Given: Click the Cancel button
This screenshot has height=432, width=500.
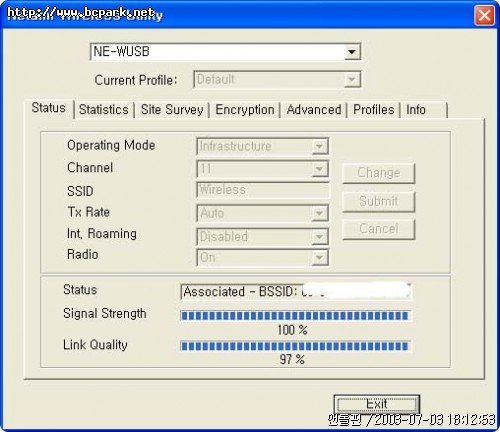Looking at the screenshot, I should (x=379, y=229).
